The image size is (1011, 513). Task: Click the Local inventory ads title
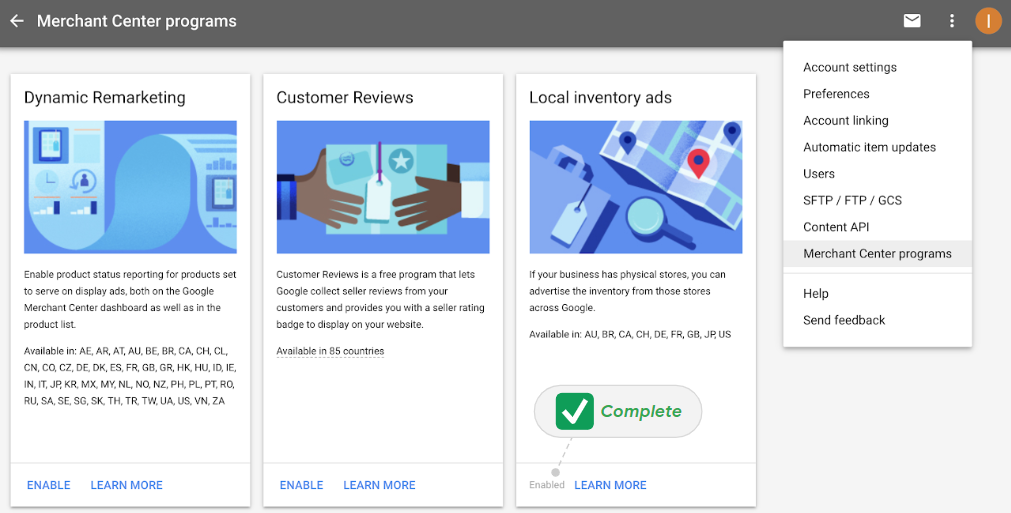(x=600, y=97)
